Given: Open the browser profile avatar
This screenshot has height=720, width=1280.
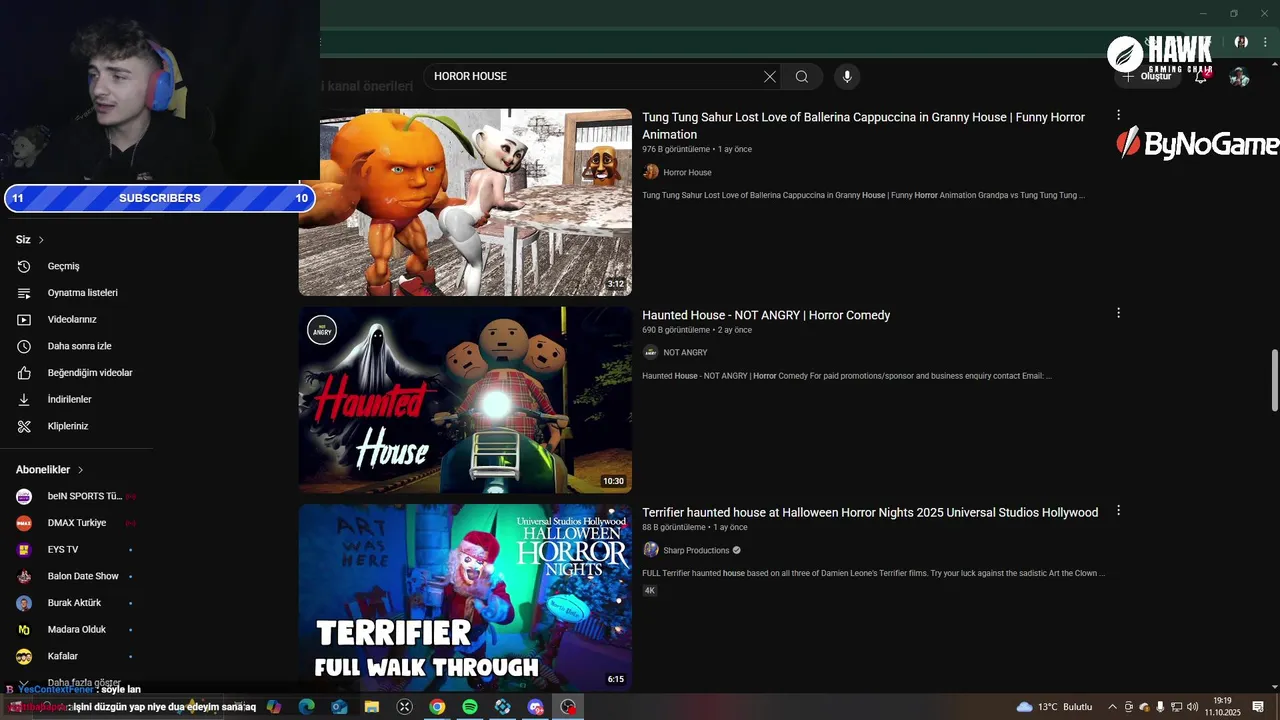Looking at the screenshot, I should [1241, 43].
